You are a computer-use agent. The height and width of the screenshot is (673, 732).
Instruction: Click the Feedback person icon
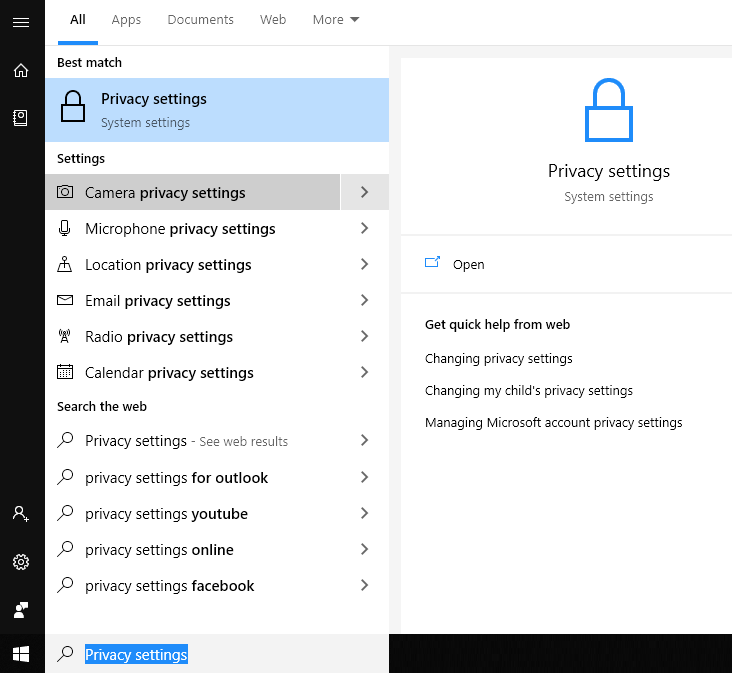pos(21,610)
